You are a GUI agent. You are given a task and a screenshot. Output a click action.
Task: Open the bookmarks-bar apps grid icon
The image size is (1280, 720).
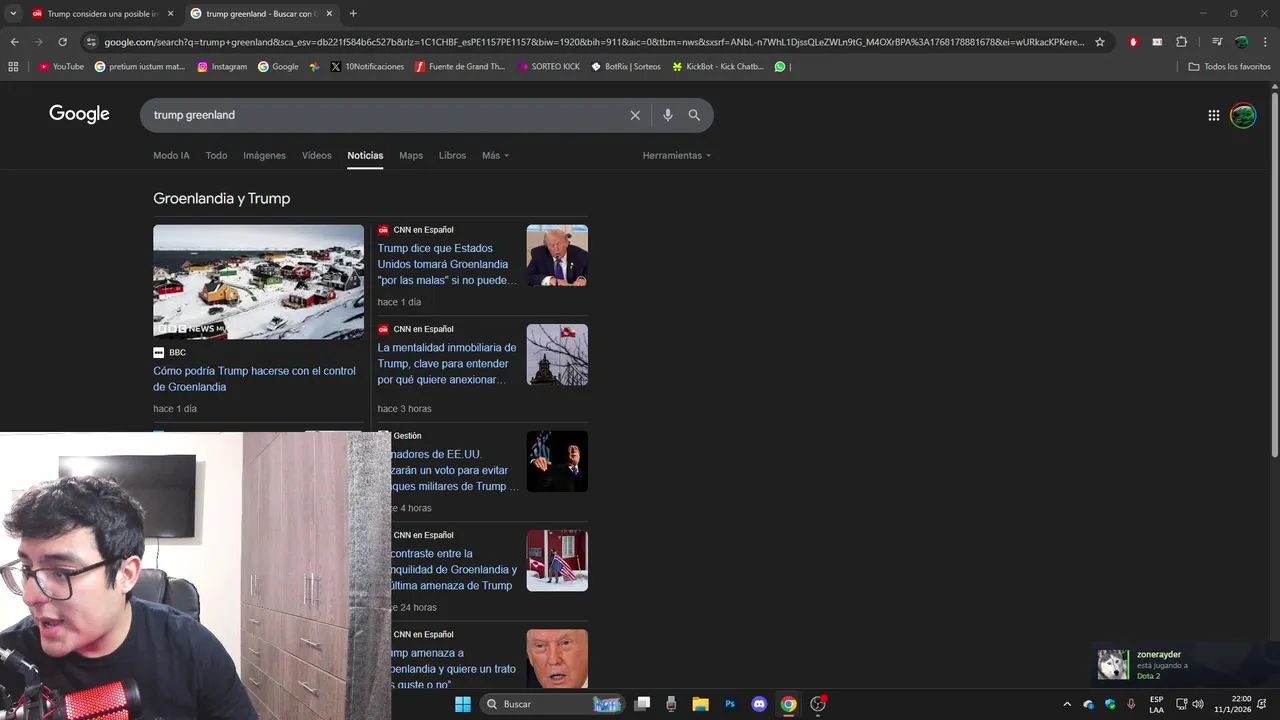pyautogui.click(x=13, y=67)
